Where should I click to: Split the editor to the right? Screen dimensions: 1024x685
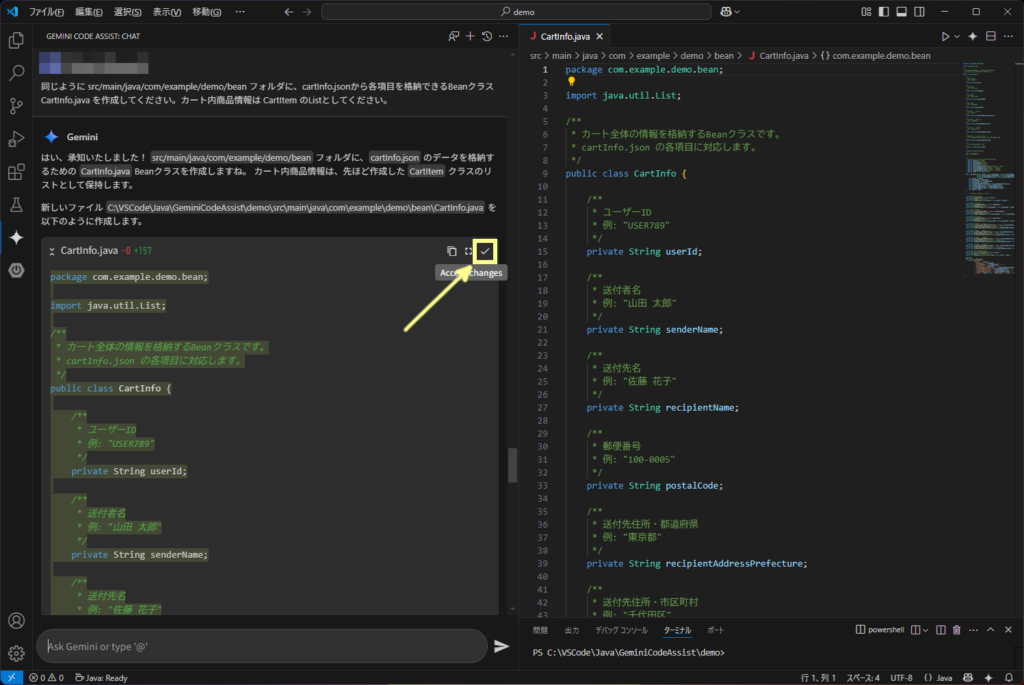[x=991, y=37]
